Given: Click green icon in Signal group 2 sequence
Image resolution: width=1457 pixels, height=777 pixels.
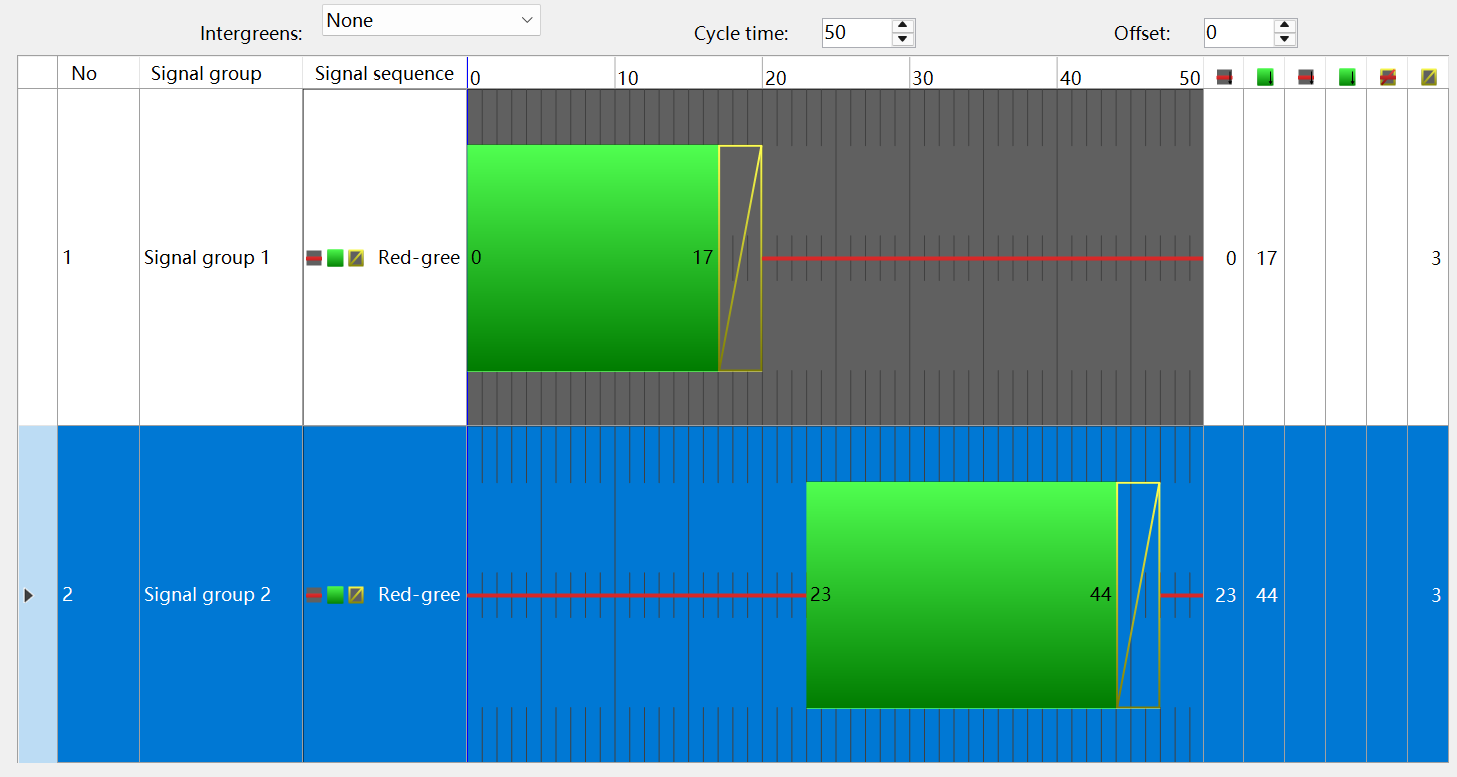Looking at the screenshot, I should click(335, 595).
